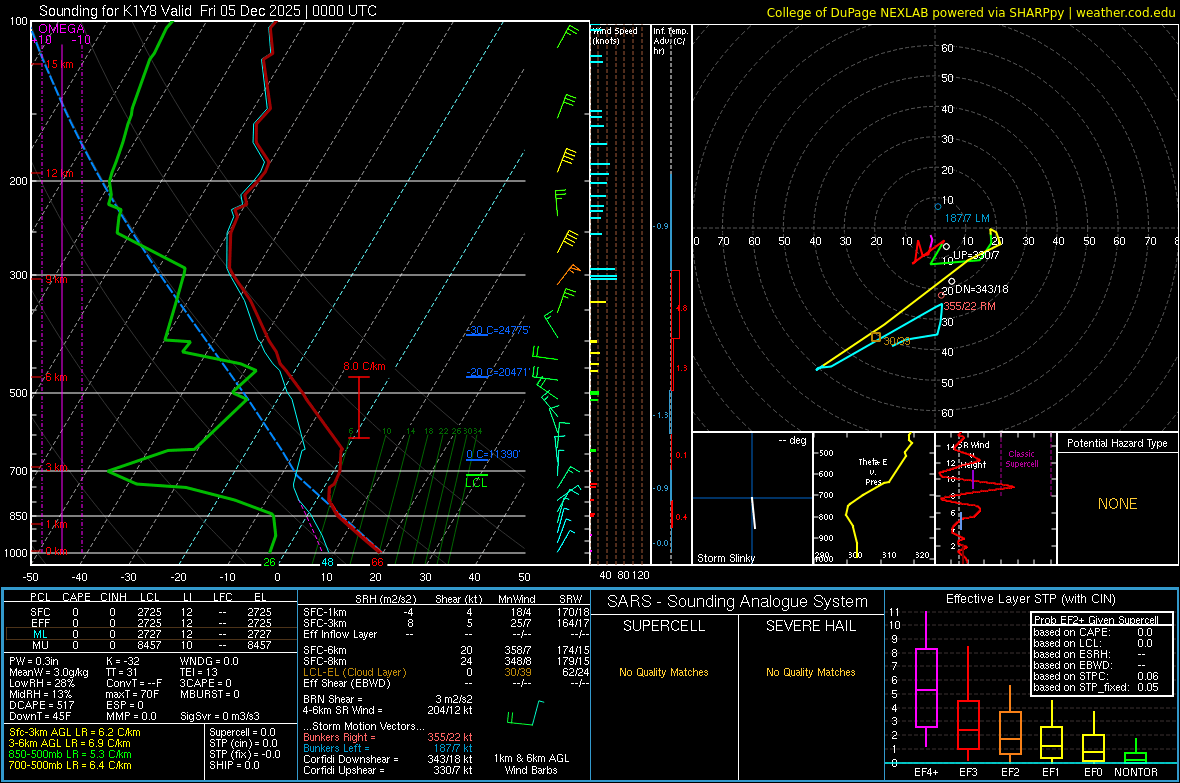
Task: Click the CAPE column header
Action: coord(76,597)
